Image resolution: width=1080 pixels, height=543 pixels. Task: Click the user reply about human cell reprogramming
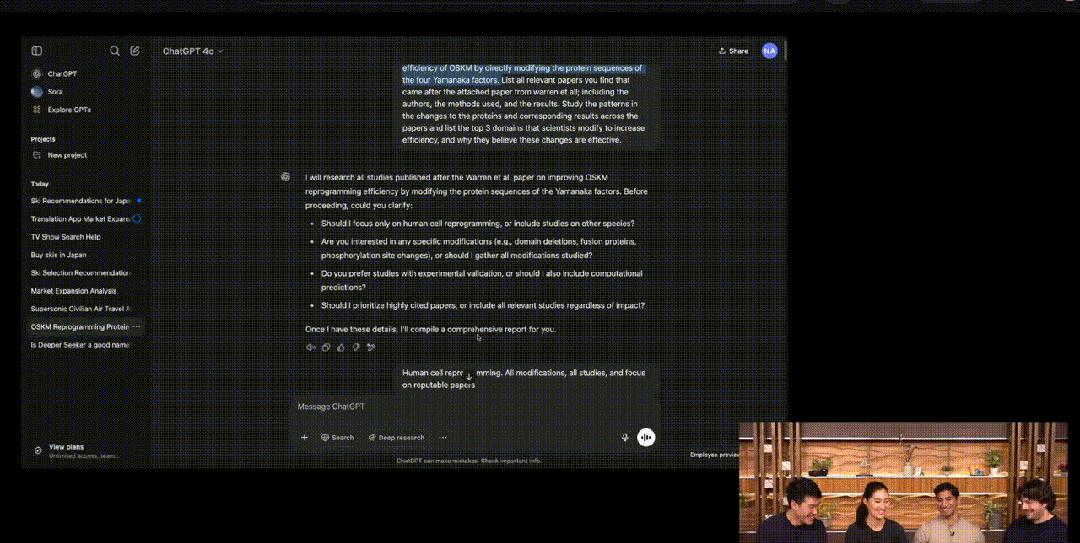click(526, 378)
